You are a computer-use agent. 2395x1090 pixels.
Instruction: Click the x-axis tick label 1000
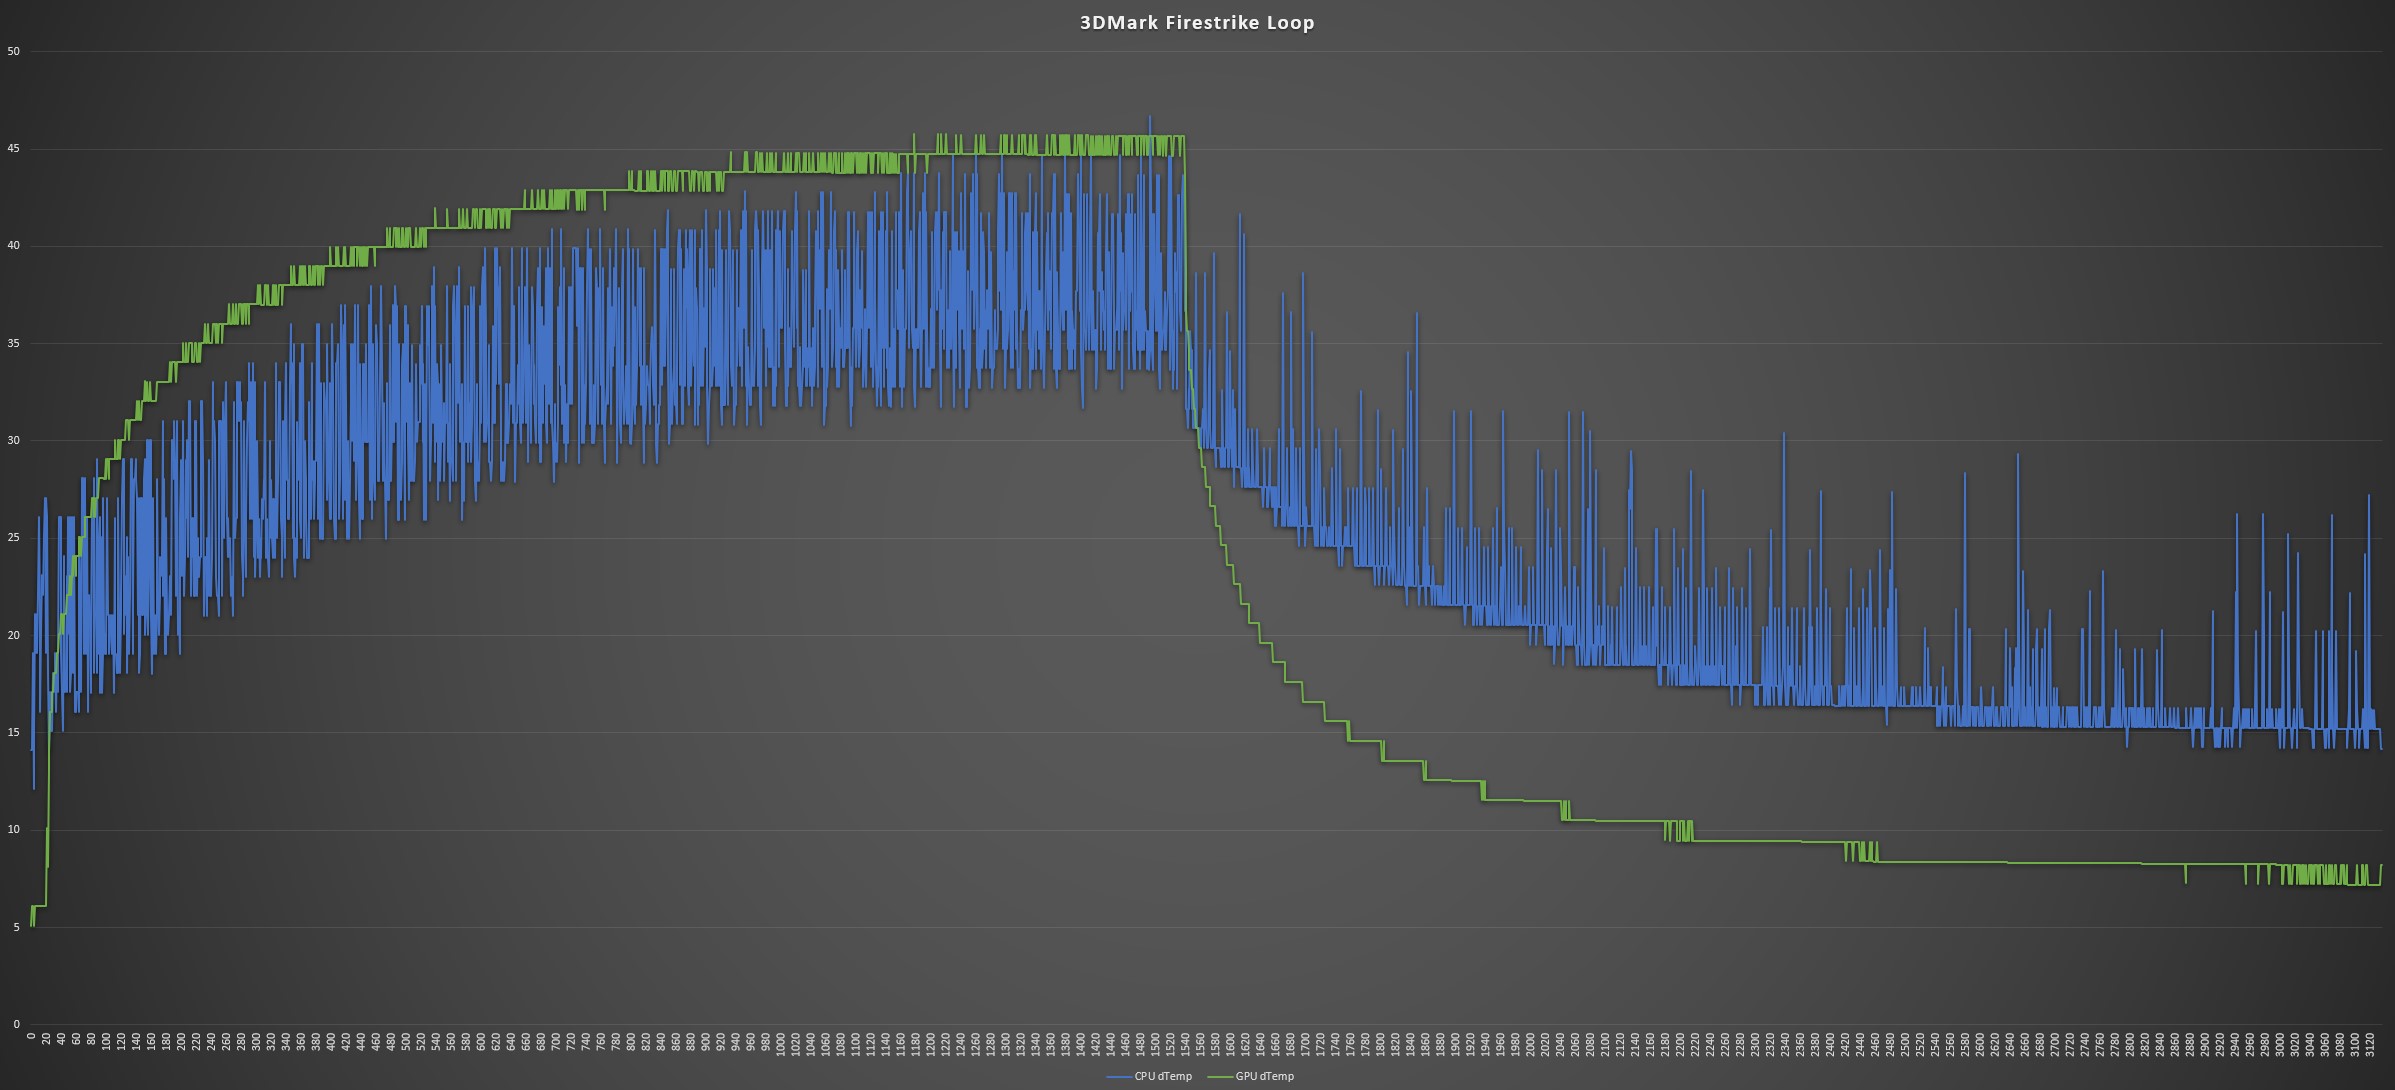tap(781, 1045)
